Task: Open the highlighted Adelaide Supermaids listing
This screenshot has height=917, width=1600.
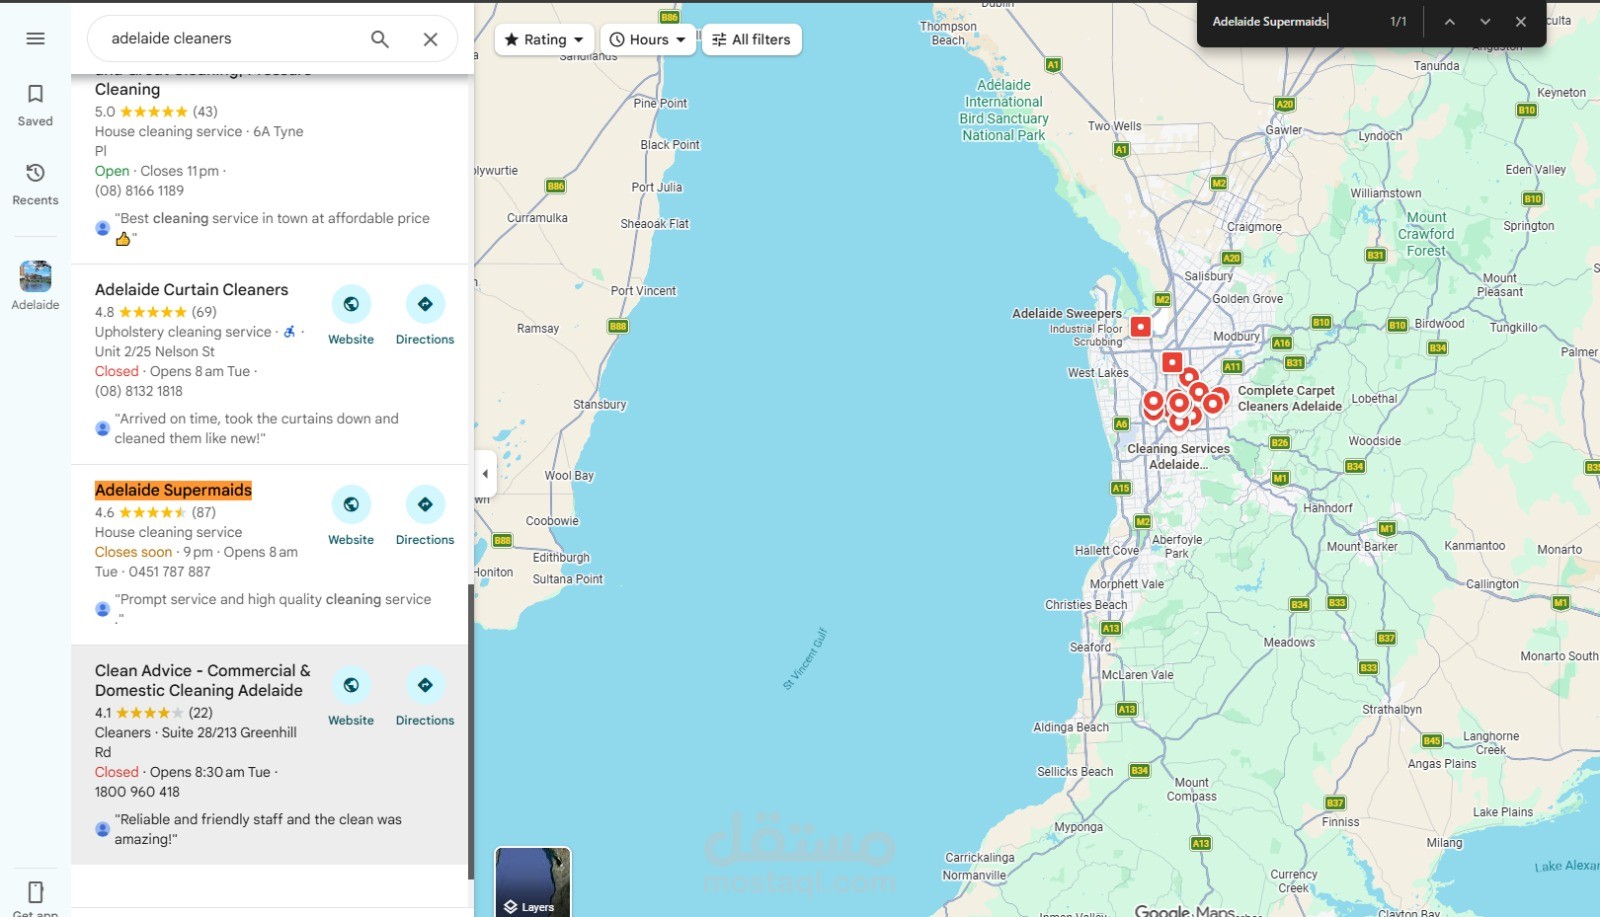Action: 173,490
